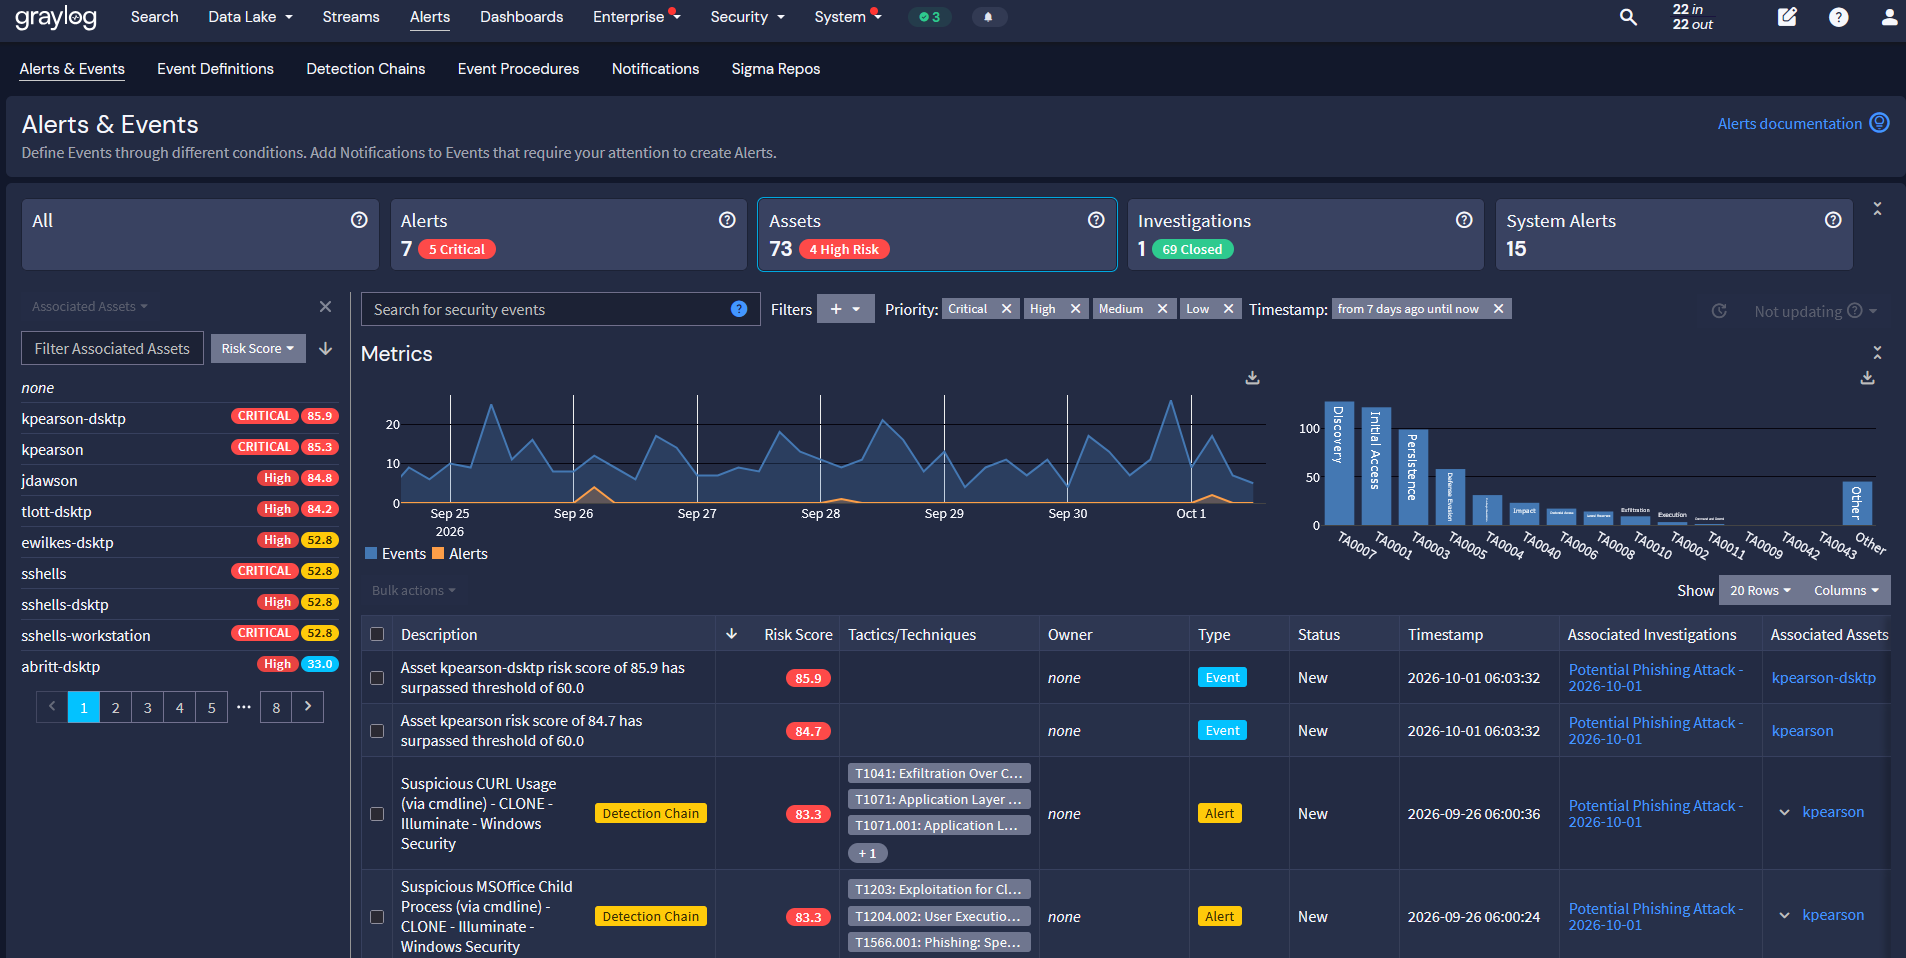Go to next asset page arrow
This screenshot has width=1906, height=958.
(x=308, y=706)
